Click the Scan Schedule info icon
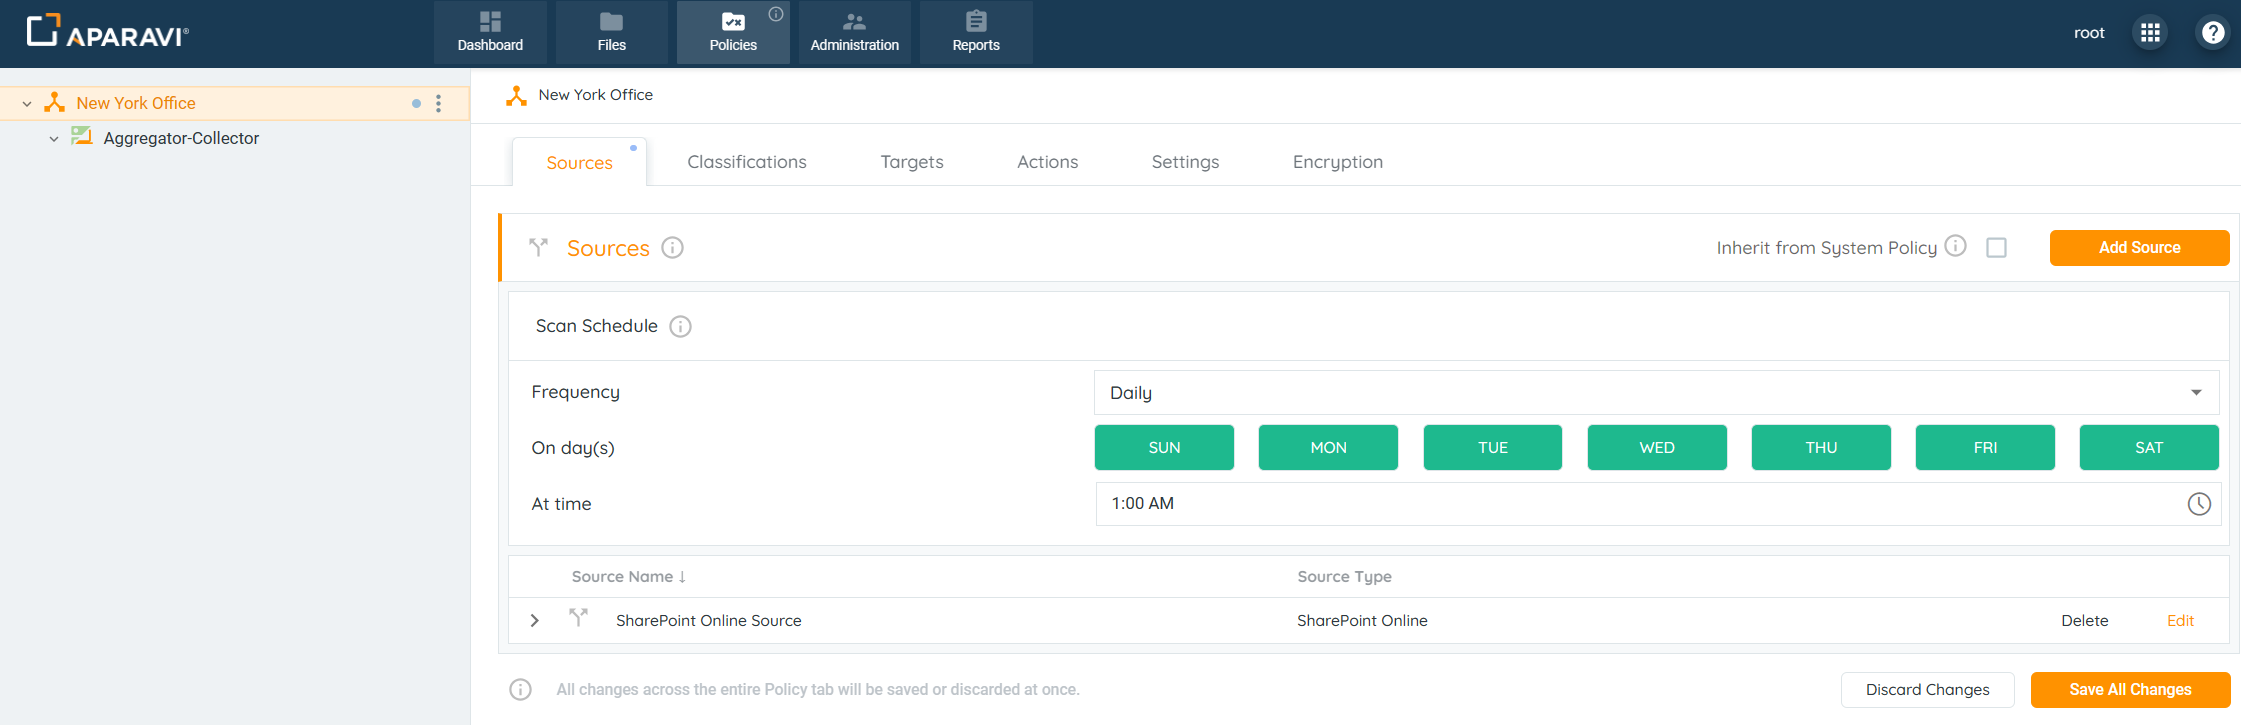 click(680, 327)
